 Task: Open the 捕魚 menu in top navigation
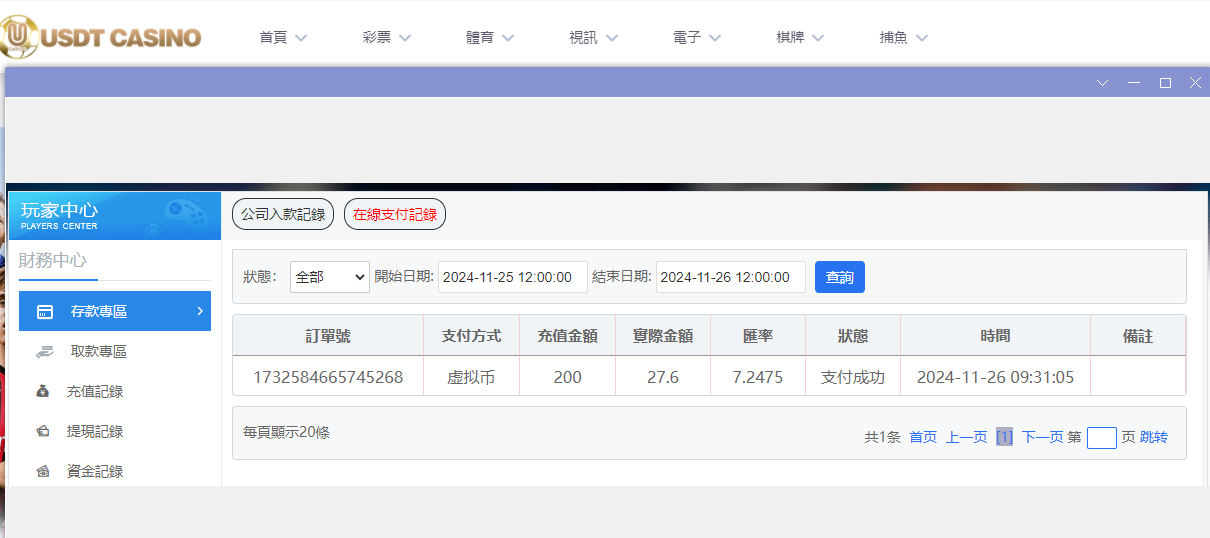pyautogui.click(x=904, y=38)
